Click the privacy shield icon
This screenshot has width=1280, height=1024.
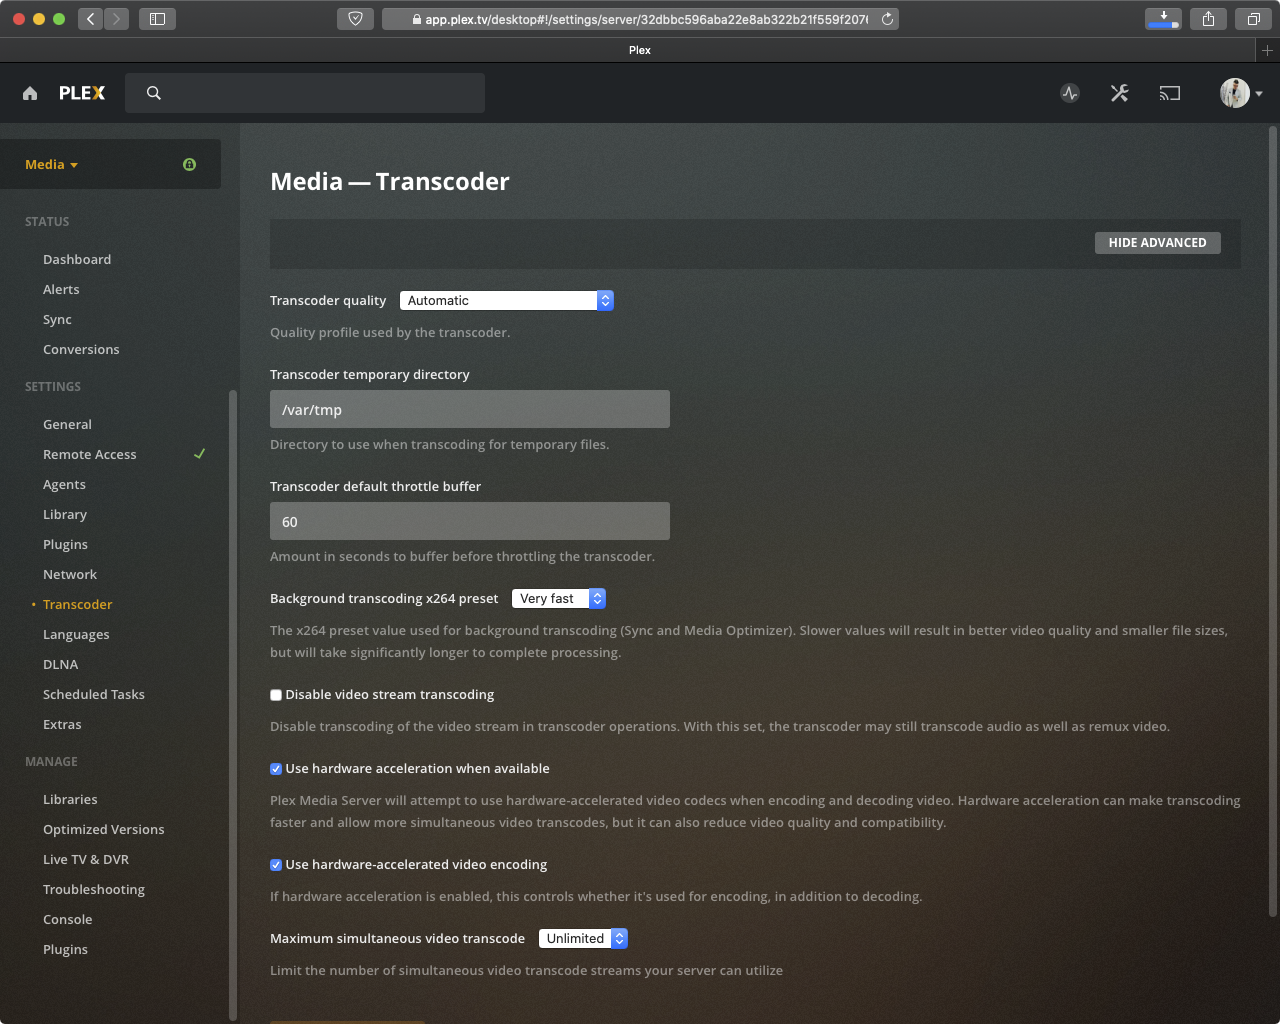[x=355, y=18]
